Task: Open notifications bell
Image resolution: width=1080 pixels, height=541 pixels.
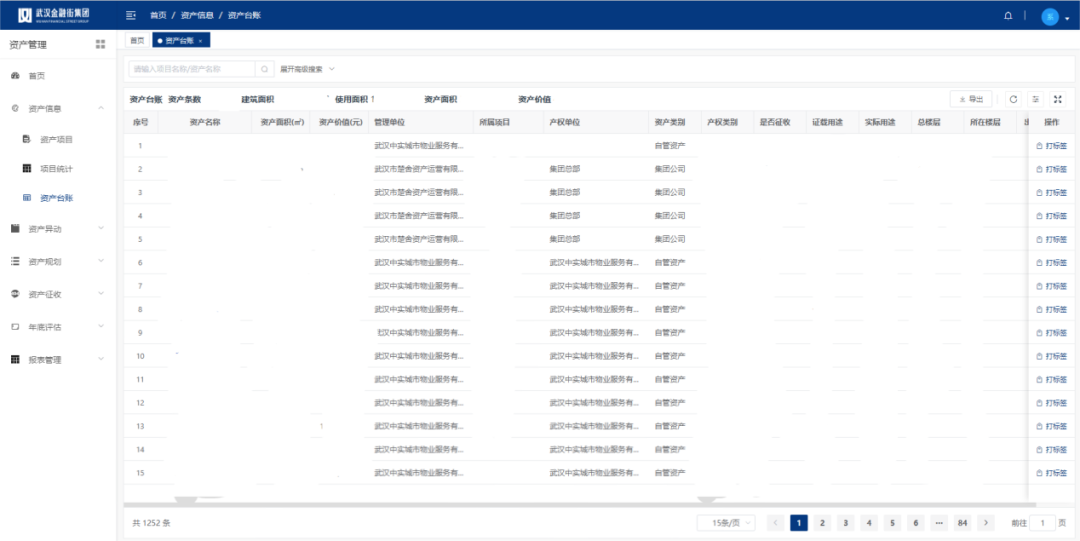Action: pyautogui.click(x=1008, y=15)
